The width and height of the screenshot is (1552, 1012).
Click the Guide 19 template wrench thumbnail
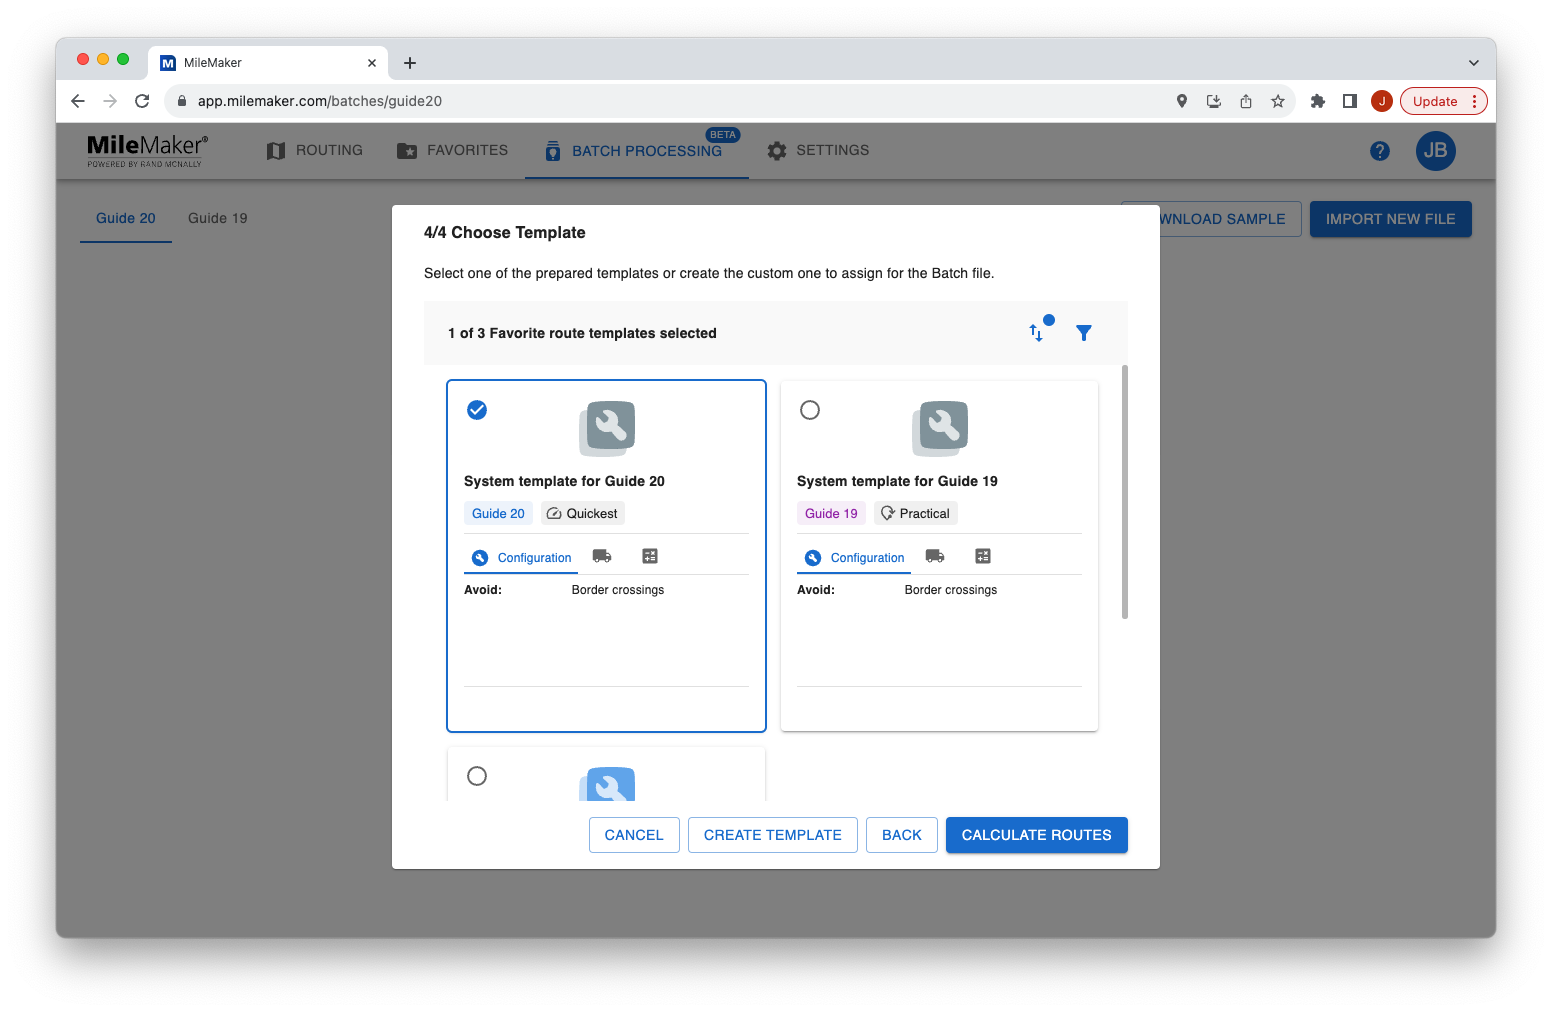(940, 428)
